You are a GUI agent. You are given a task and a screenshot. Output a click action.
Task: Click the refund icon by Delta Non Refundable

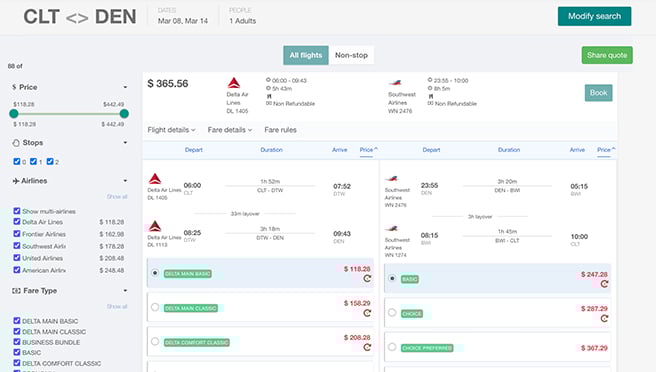tap(269, 103)
